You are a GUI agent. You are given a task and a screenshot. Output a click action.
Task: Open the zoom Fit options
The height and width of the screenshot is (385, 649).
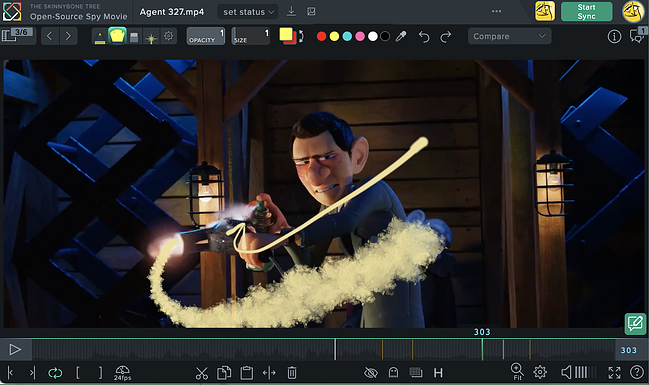tap(517, 371)
